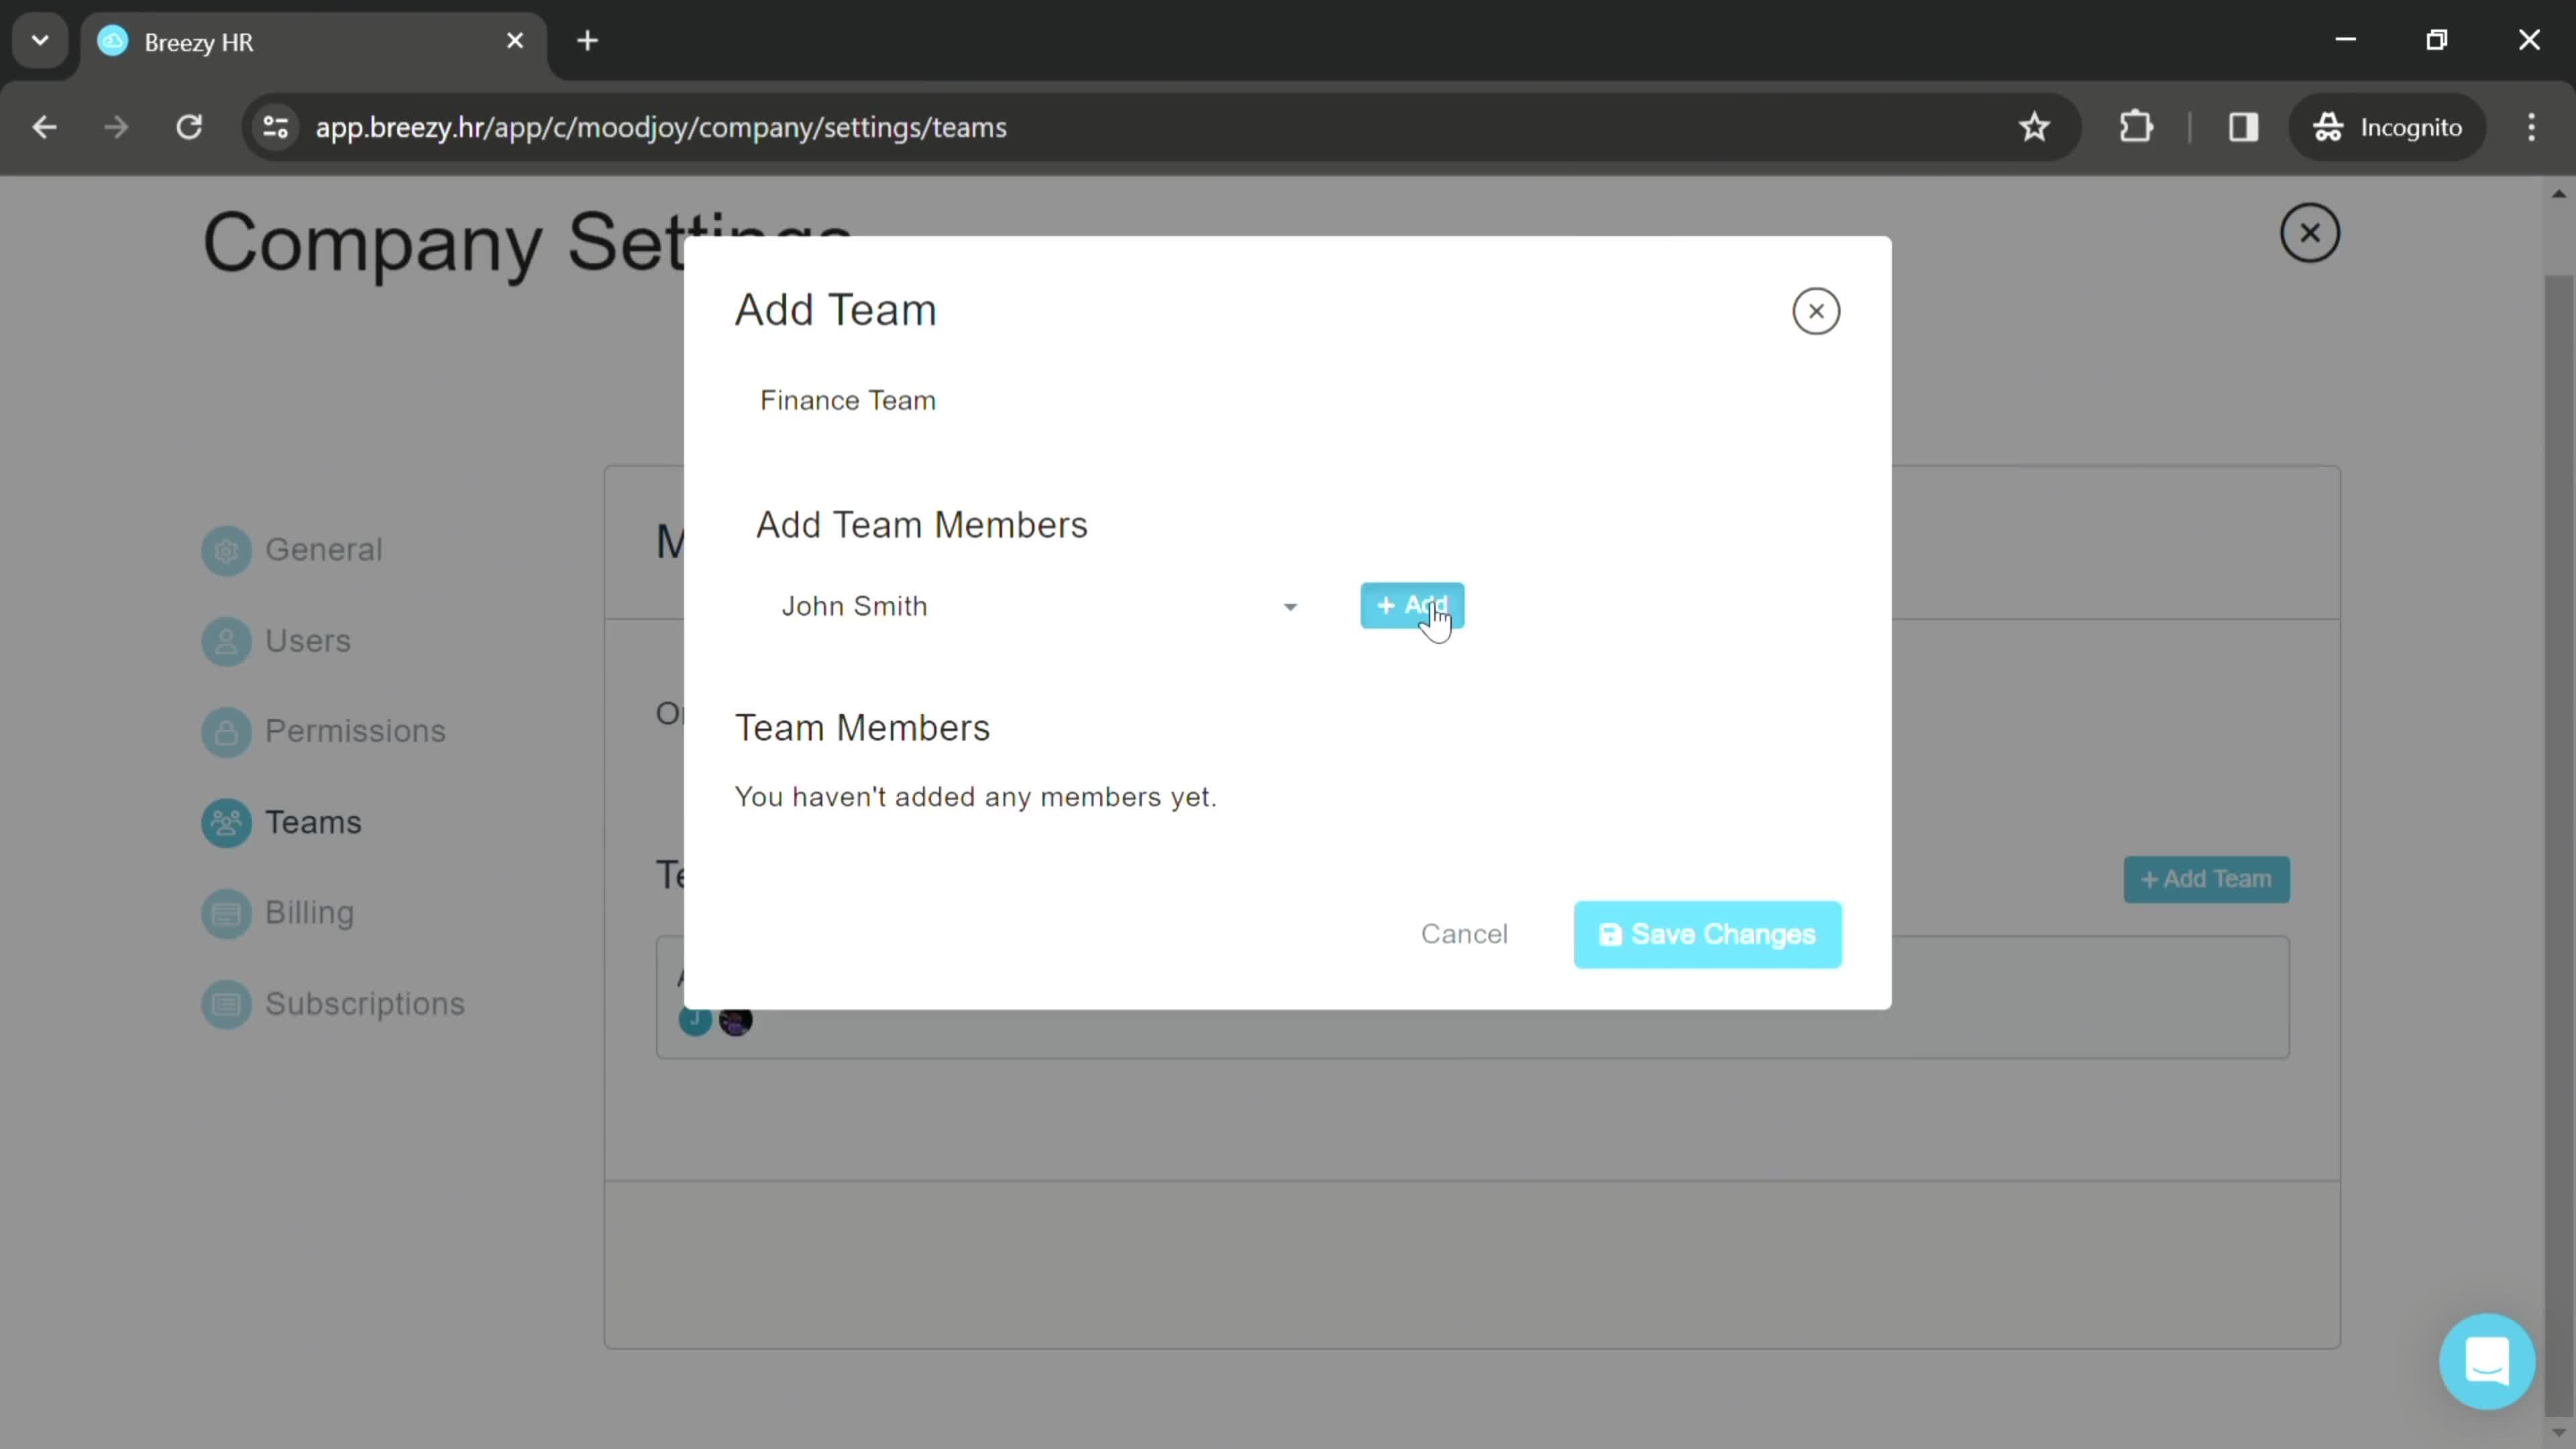
Task: Click the Teams settings icon
Action: pos(227,821)
